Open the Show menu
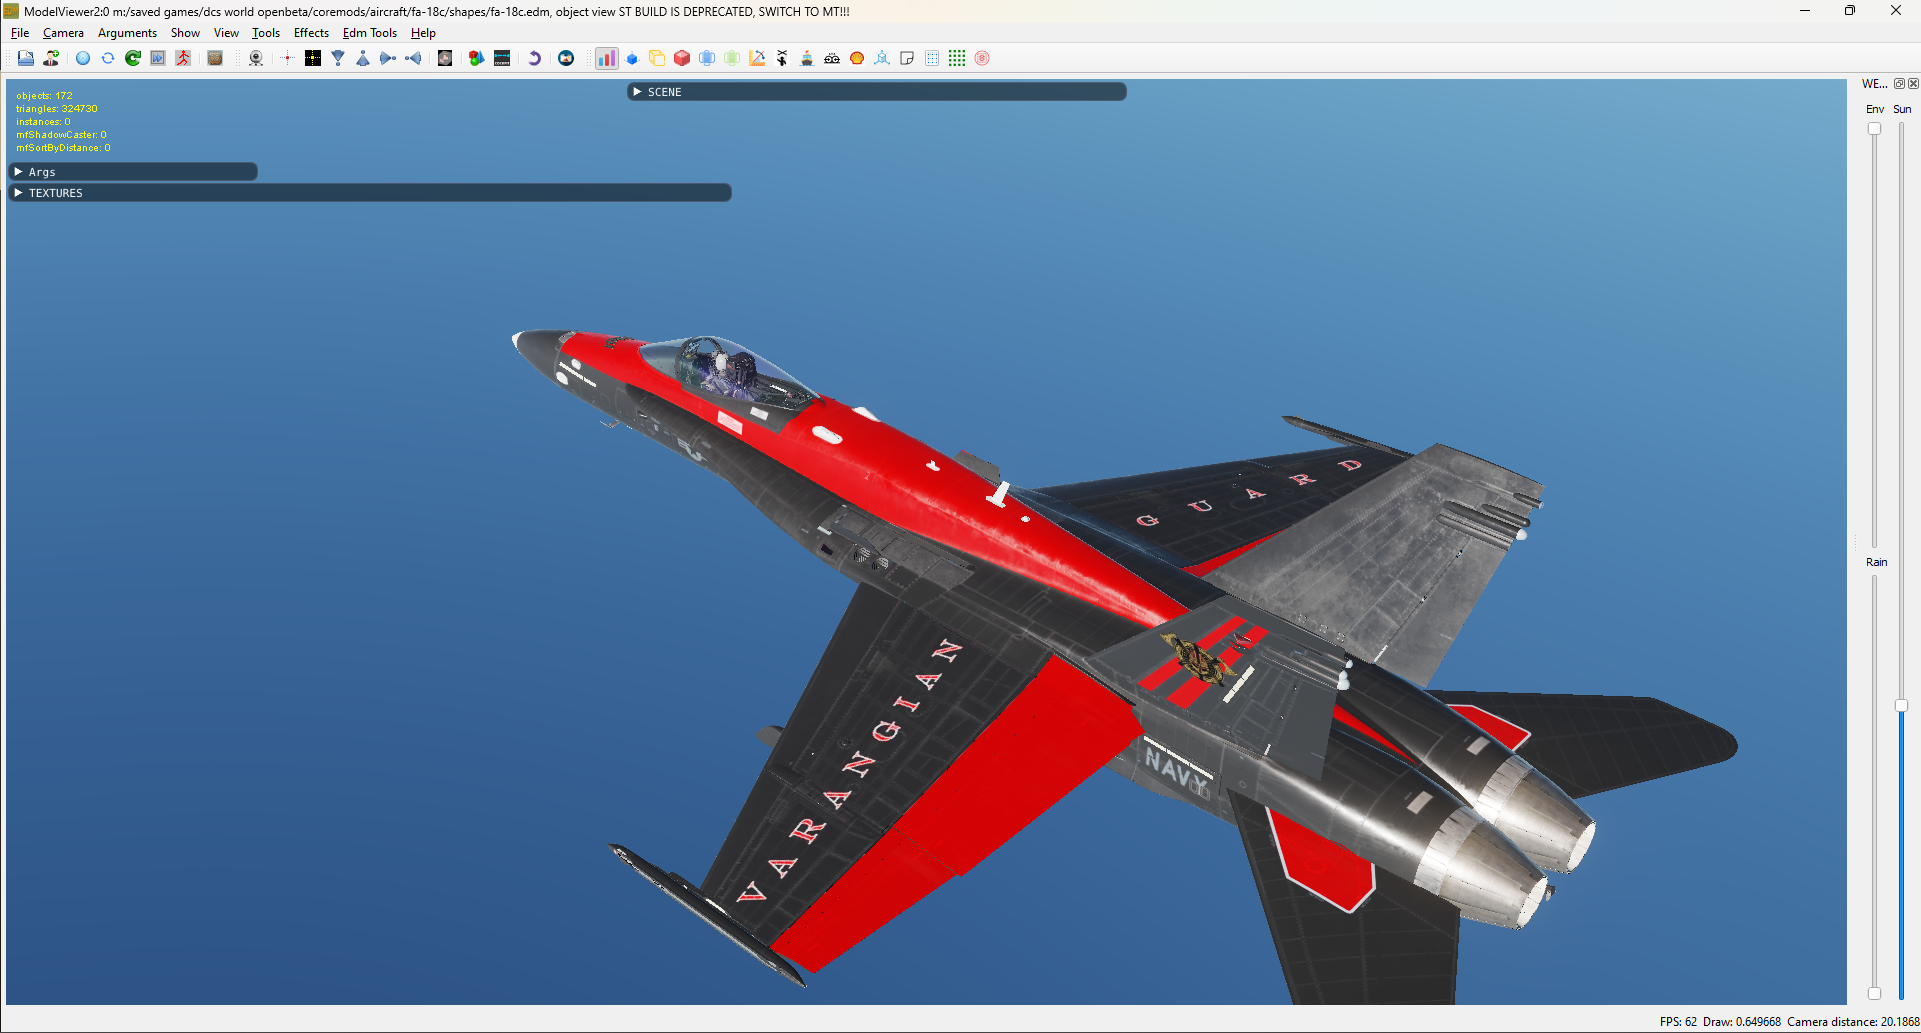This screenshot has width=1921, height=1033. pos(185,33)
